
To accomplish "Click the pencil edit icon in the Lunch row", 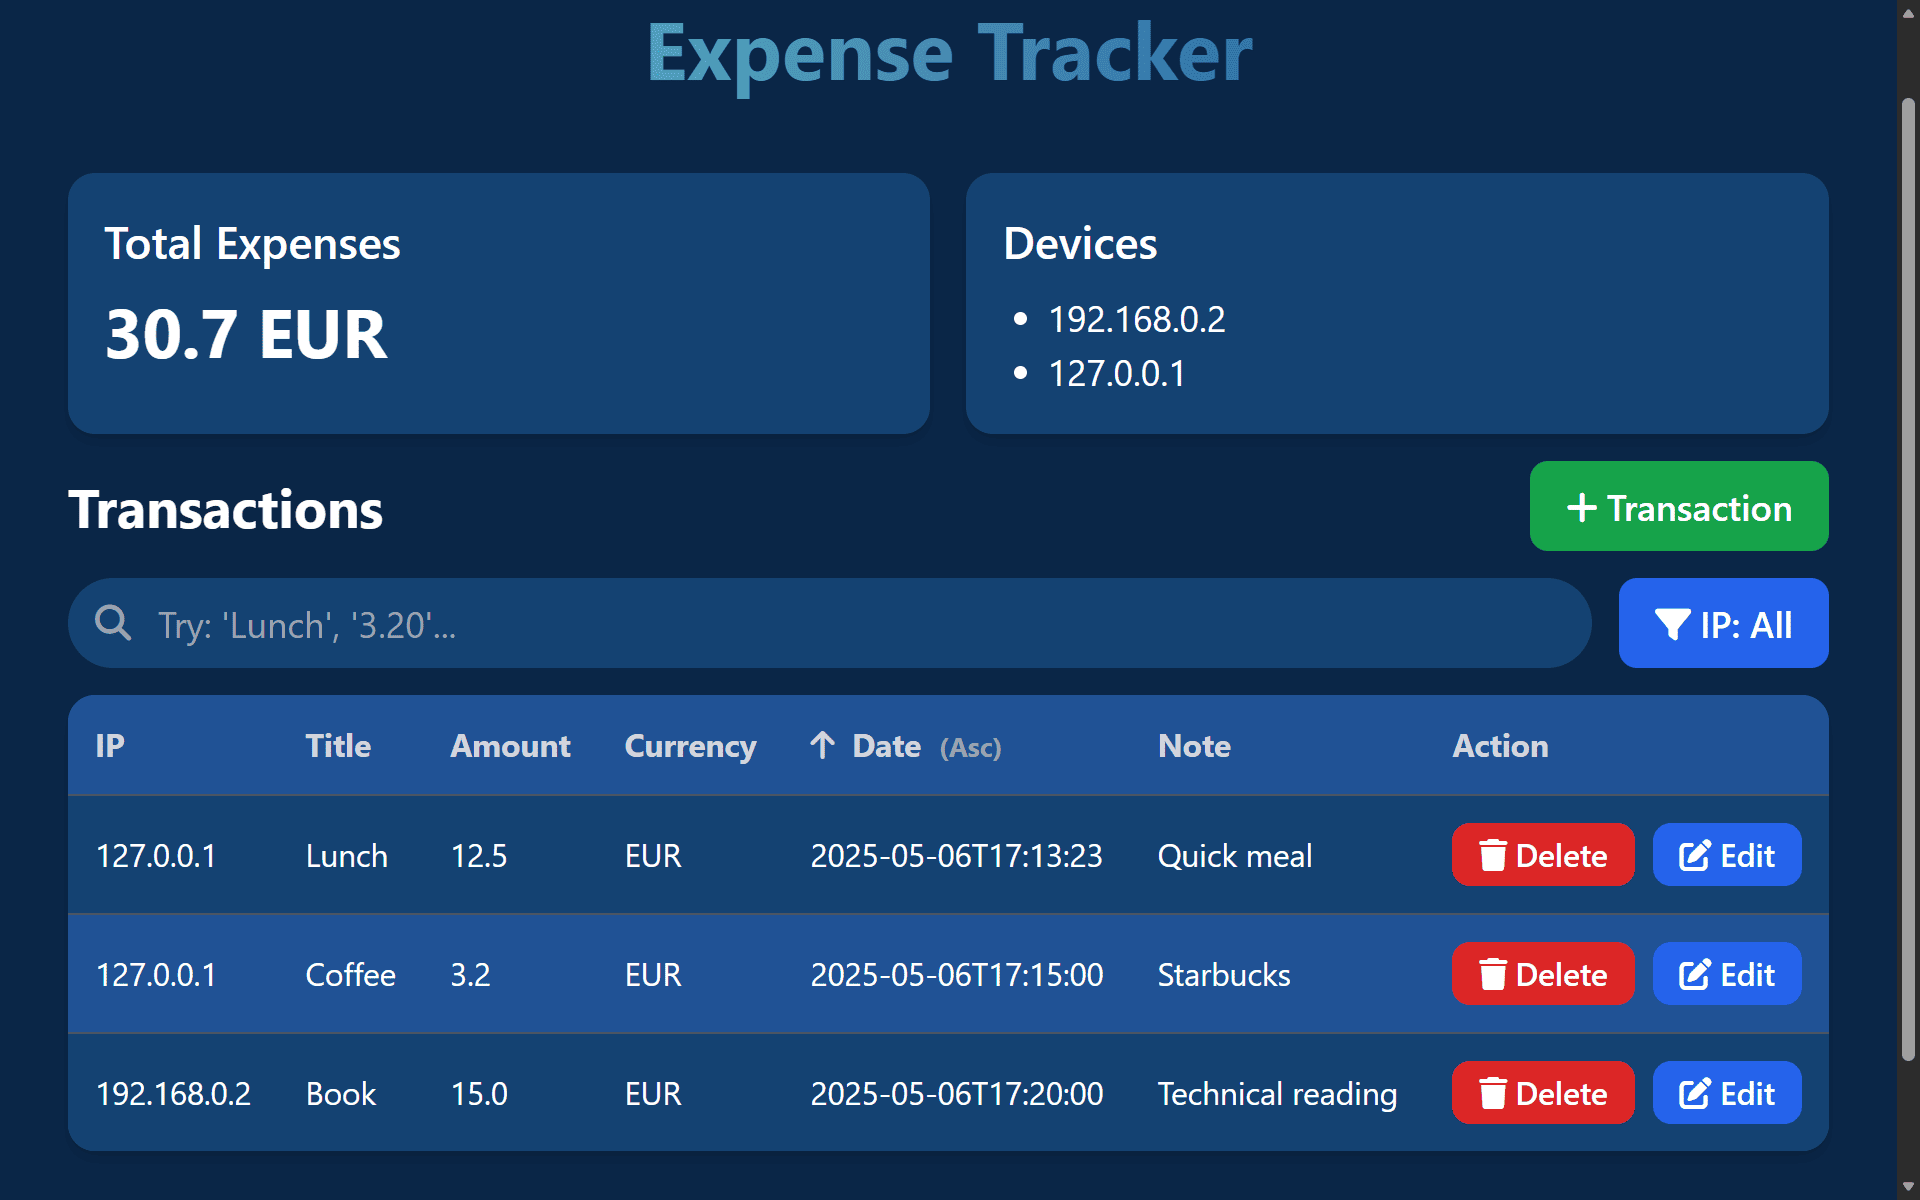I will pos(1695,856).
